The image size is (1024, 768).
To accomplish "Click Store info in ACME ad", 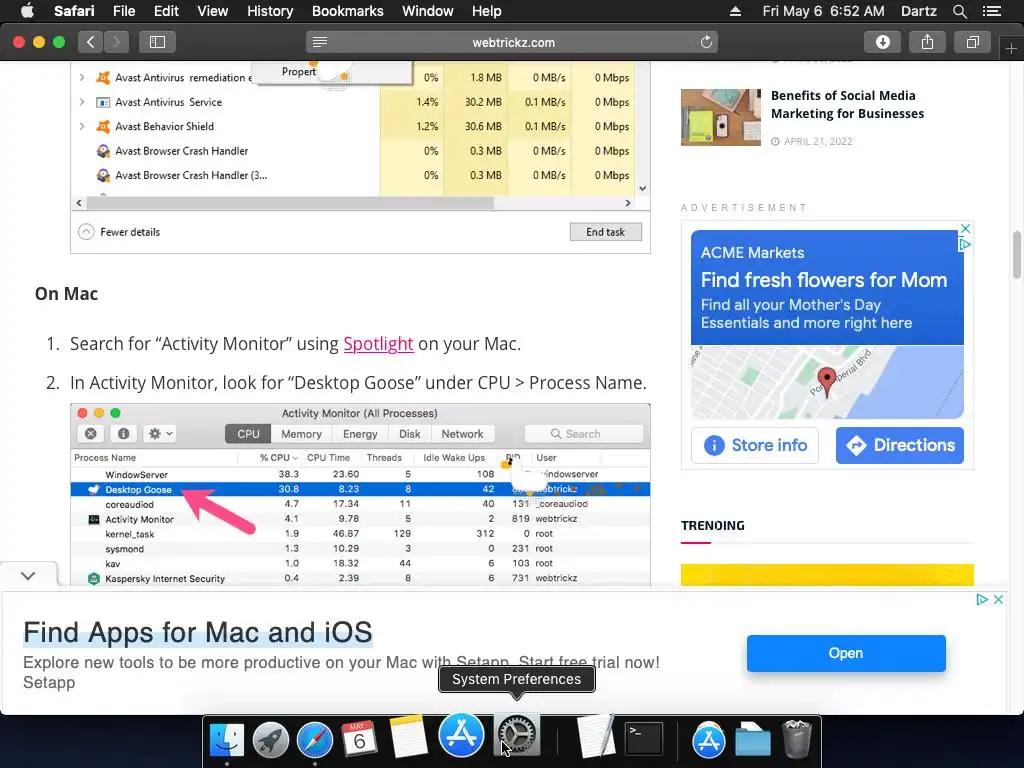I will tap(754, 445).
